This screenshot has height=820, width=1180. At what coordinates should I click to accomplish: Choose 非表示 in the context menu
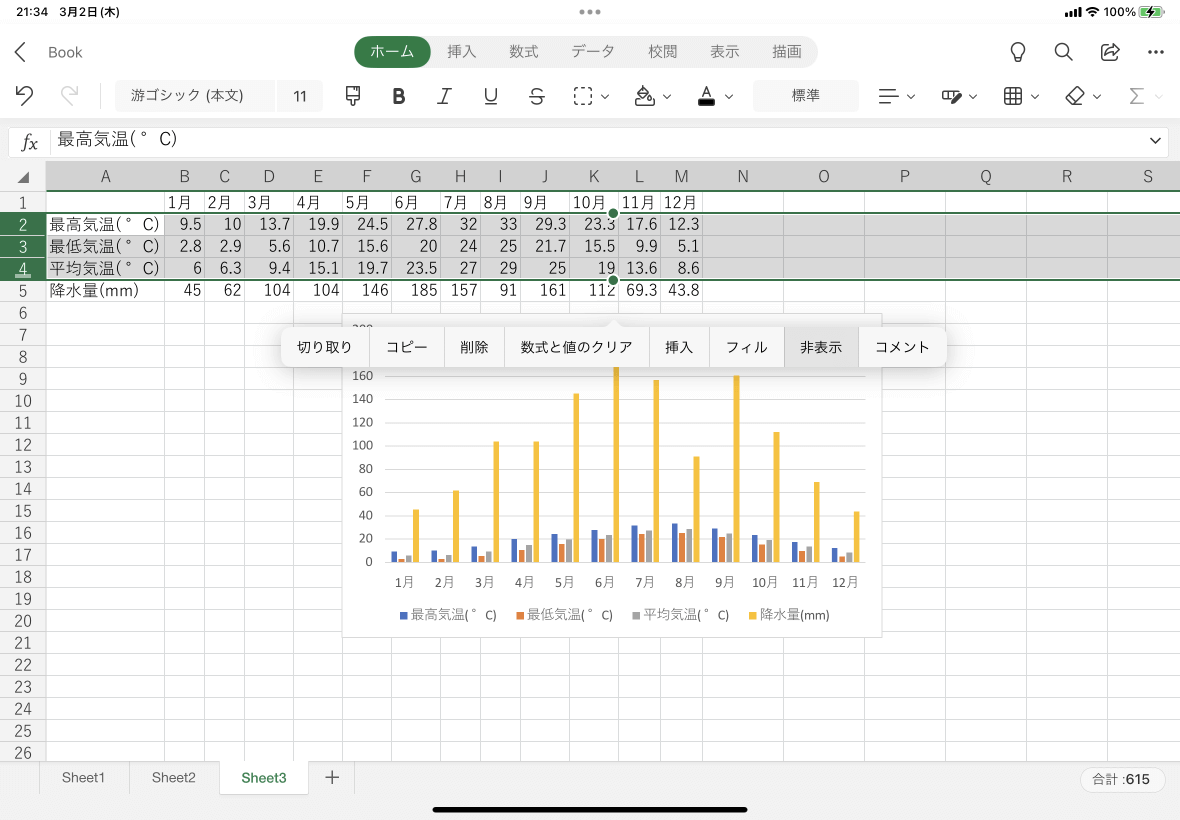tap(821, 347)
